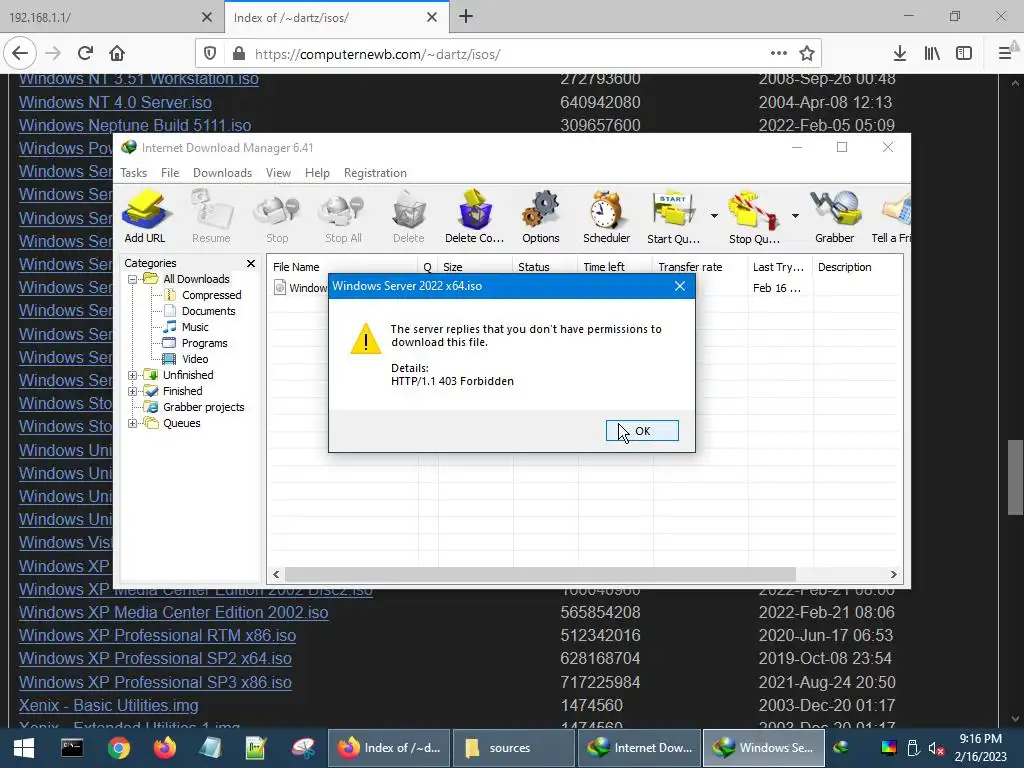Open the Help menu

coord(317,172)
